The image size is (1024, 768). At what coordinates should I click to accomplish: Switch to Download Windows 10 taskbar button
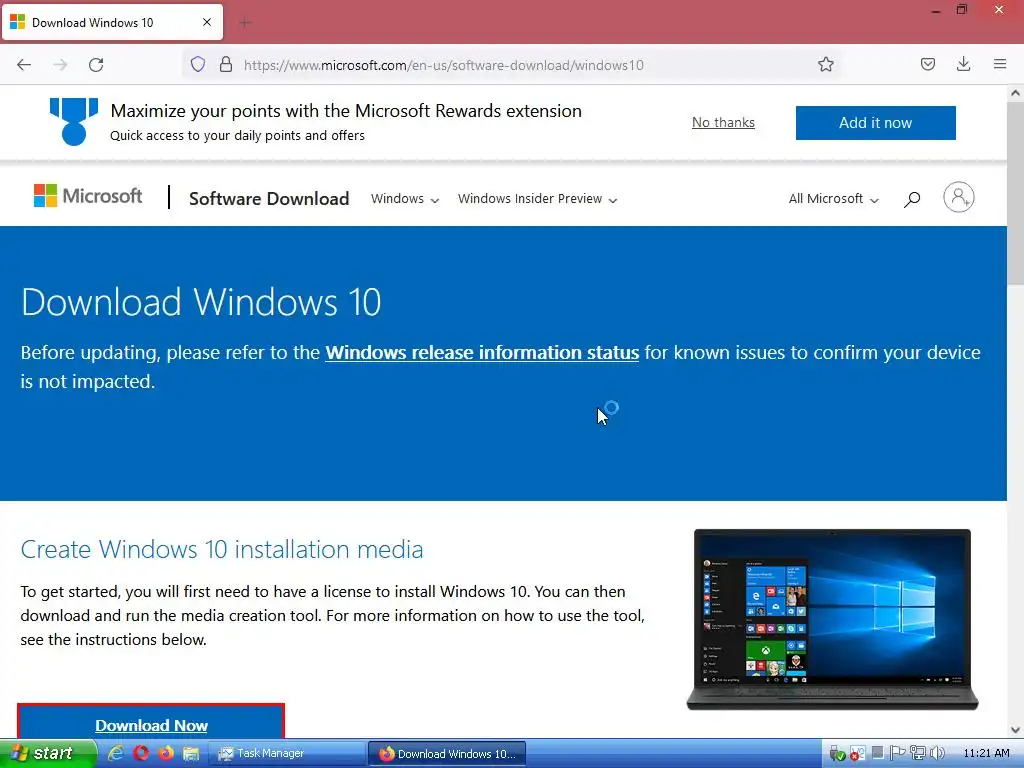point(447,754)
